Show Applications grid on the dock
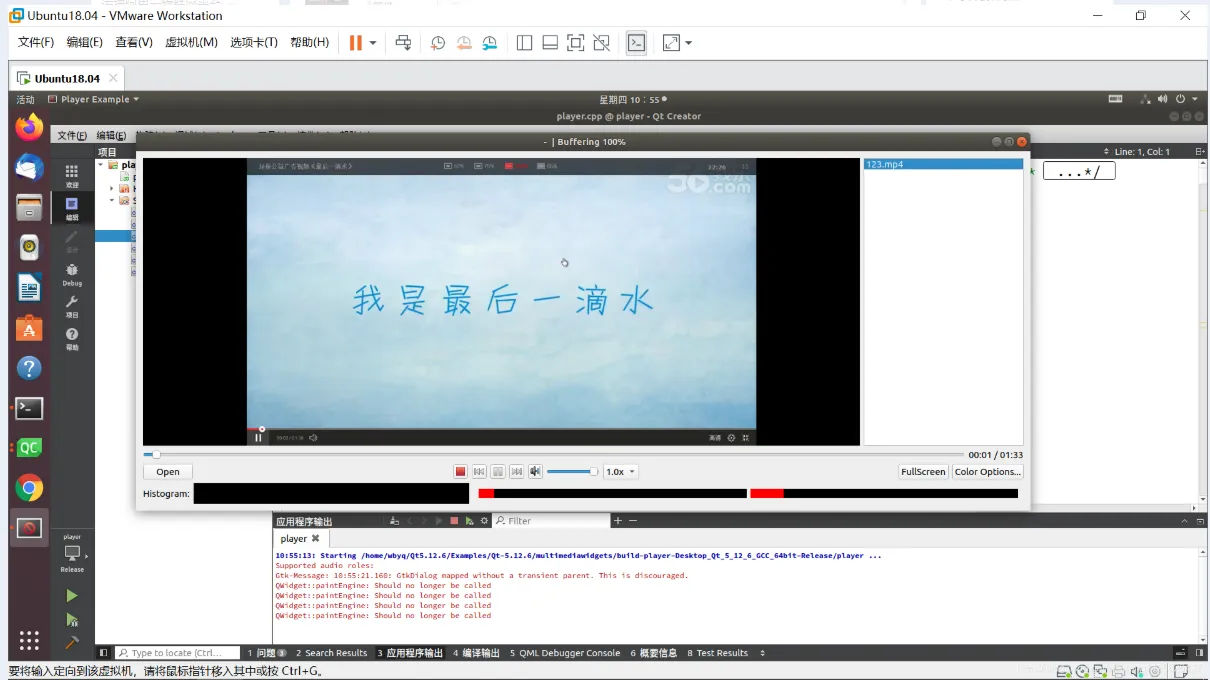The width and height of the screenshot is (1210, 680). coord(29,641)
